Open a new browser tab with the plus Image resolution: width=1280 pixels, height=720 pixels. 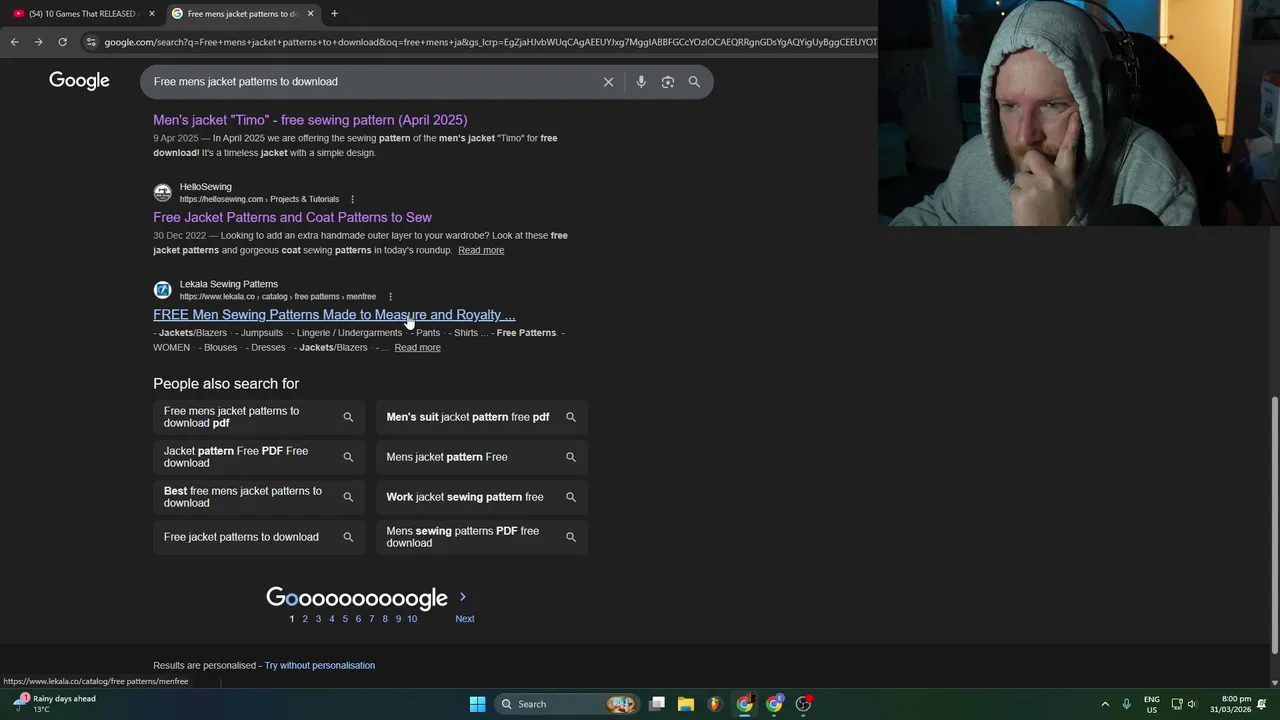[x=334, y=14]
